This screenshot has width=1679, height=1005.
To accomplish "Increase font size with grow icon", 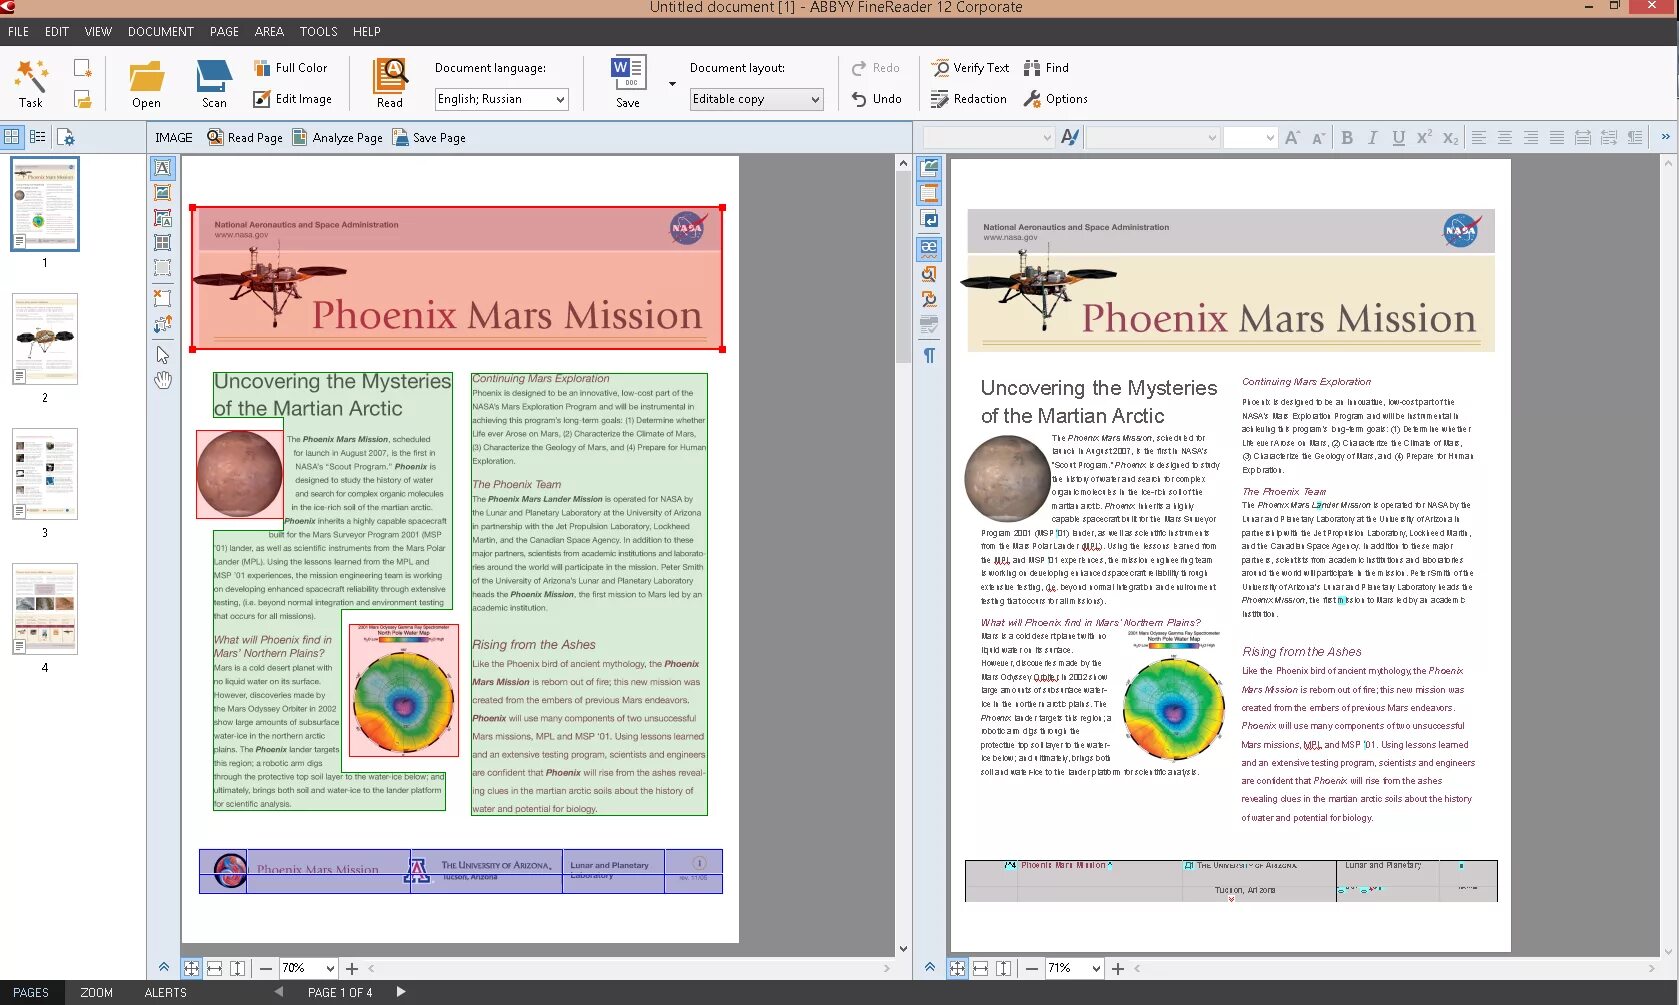I will click(x=1292, y=138).
